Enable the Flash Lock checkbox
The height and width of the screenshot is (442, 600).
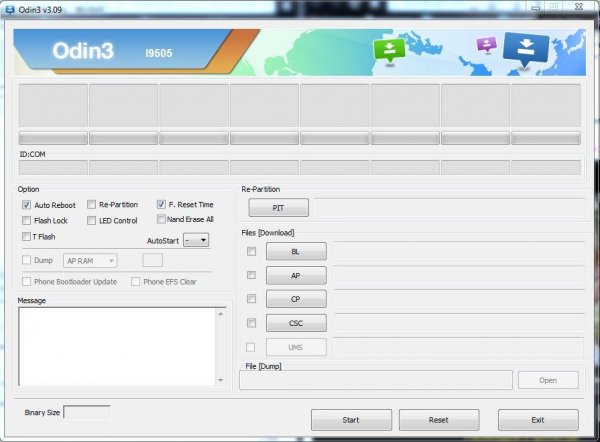(26, 220)
